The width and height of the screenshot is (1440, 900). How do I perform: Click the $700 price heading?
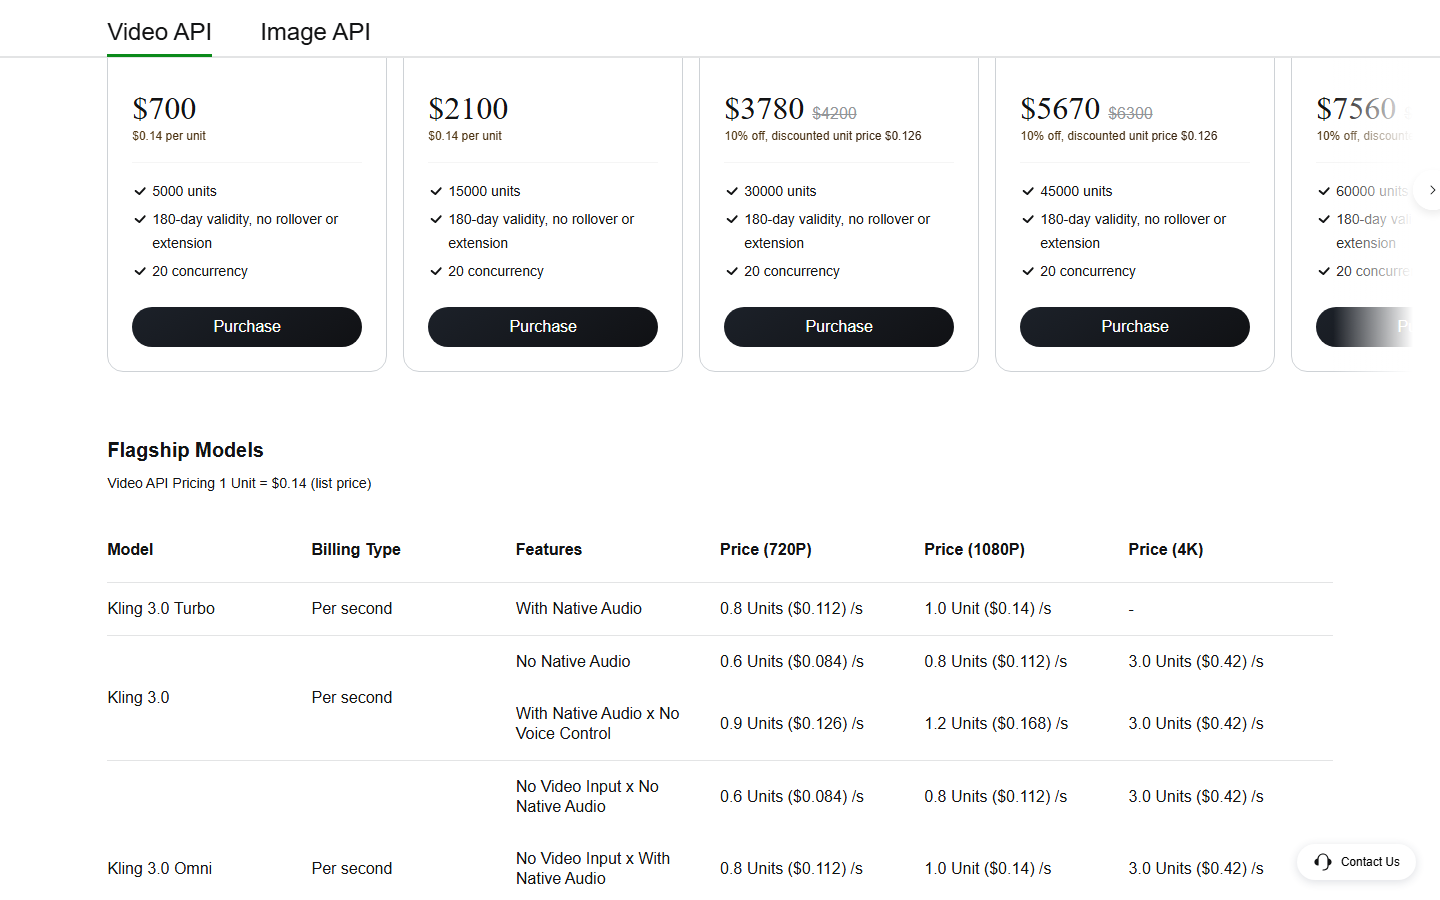[x=164, y=108]
